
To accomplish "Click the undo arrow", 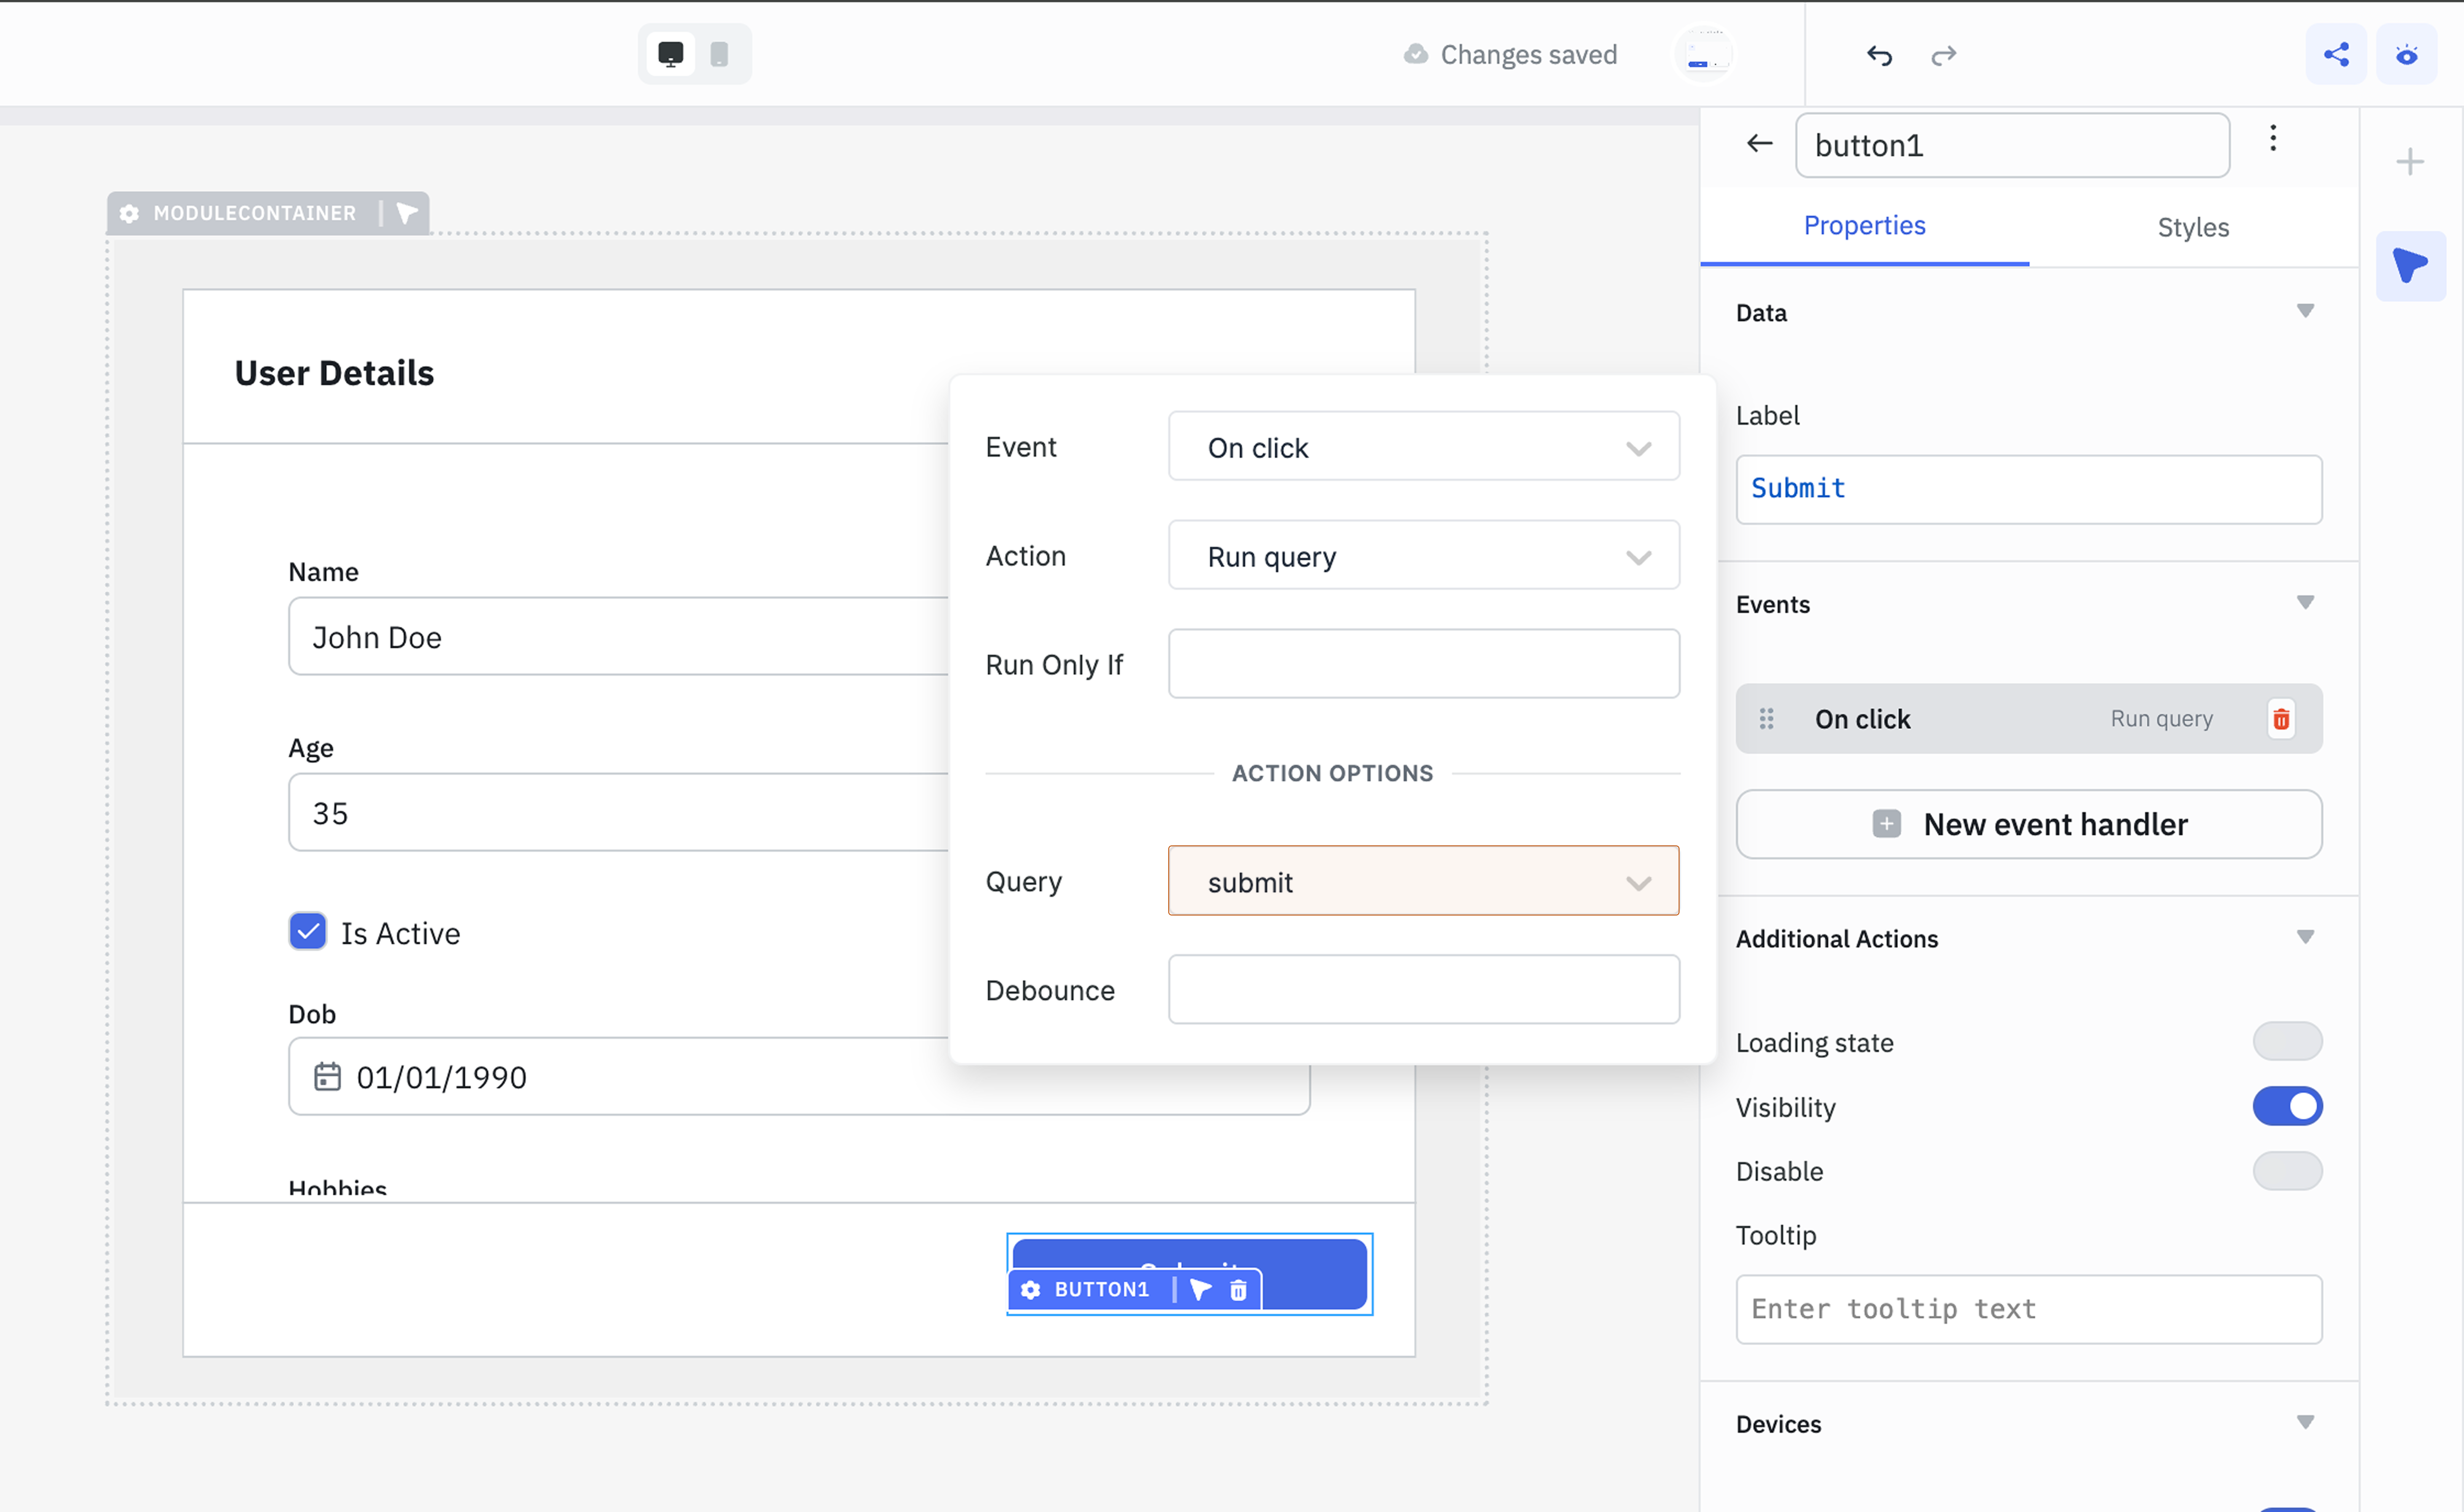I will click(x=1879, y=55).
